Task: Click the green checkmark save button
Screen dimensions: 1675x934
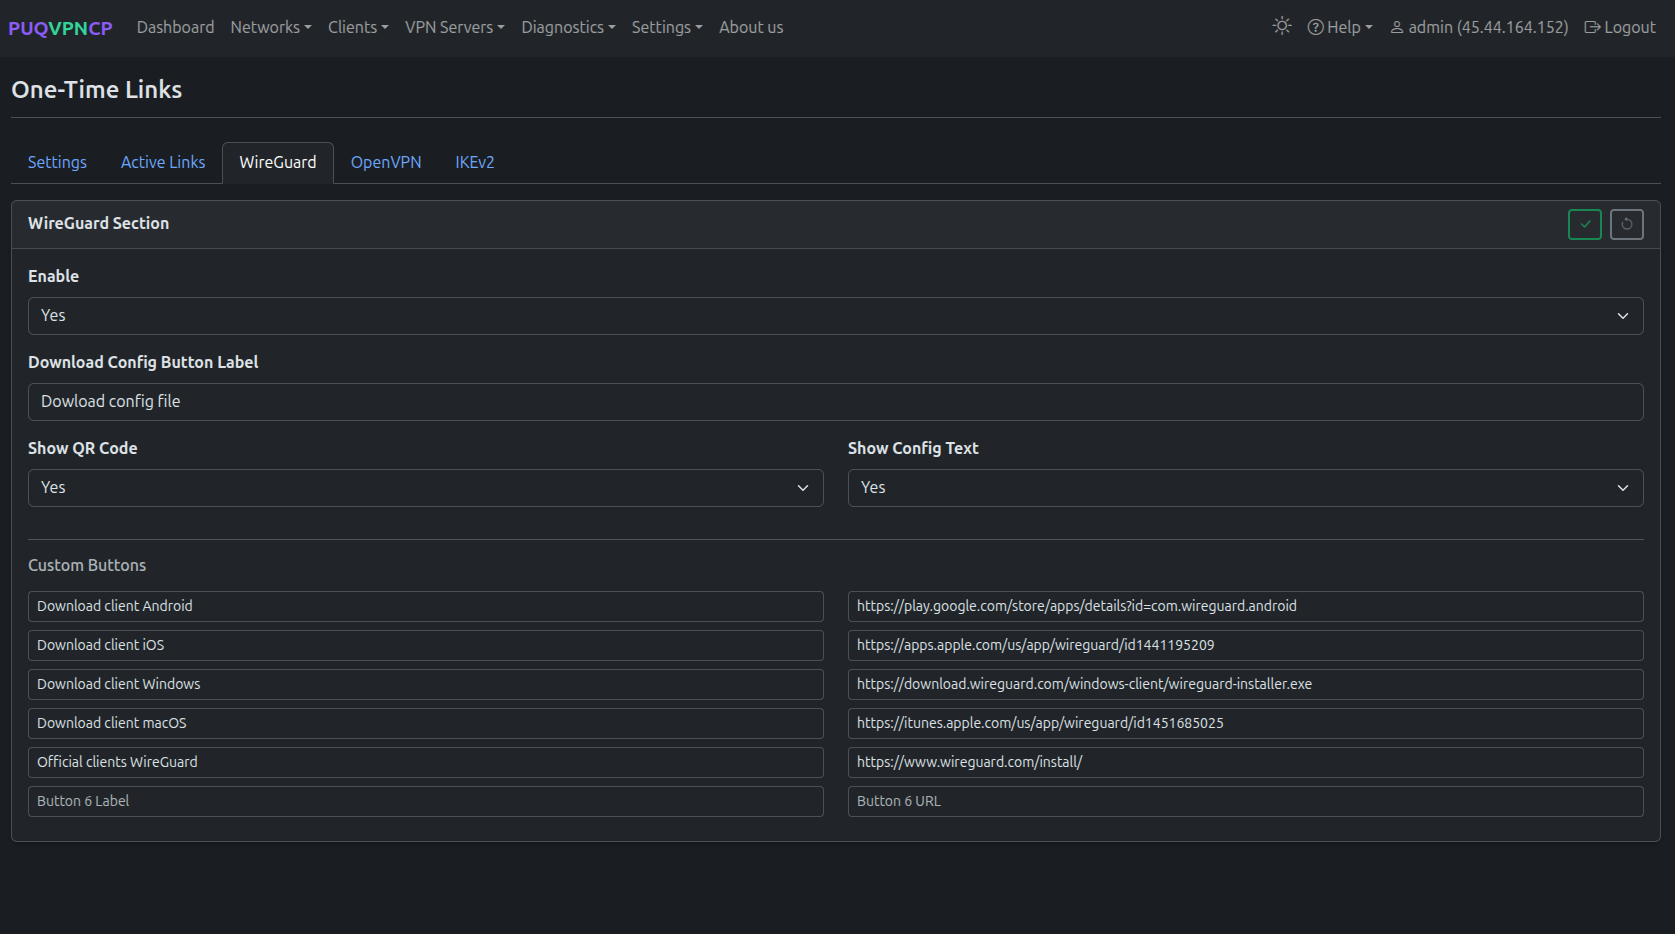Action: click(x=1585, y=225)
